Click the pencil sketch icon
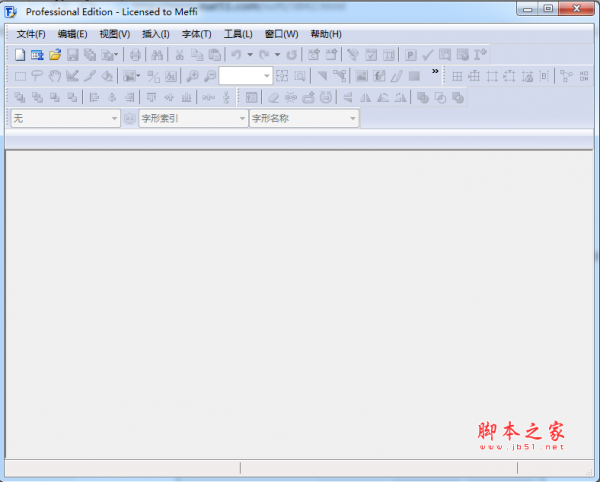The height and width of the screenshot is (482, 600). (x=396, y=76)
